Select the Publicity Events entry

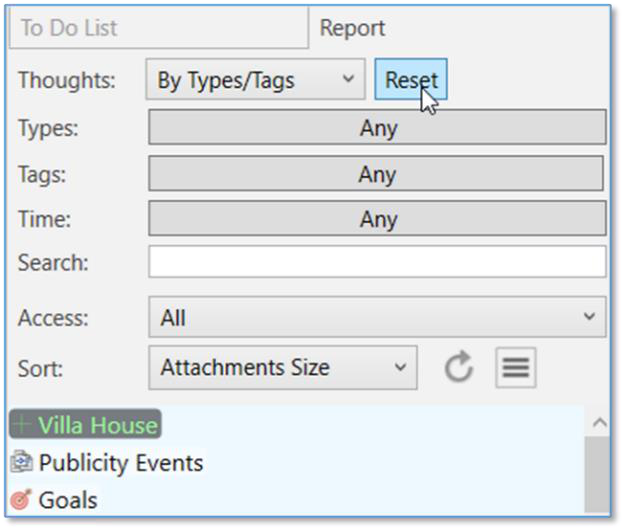coord(120,463)
